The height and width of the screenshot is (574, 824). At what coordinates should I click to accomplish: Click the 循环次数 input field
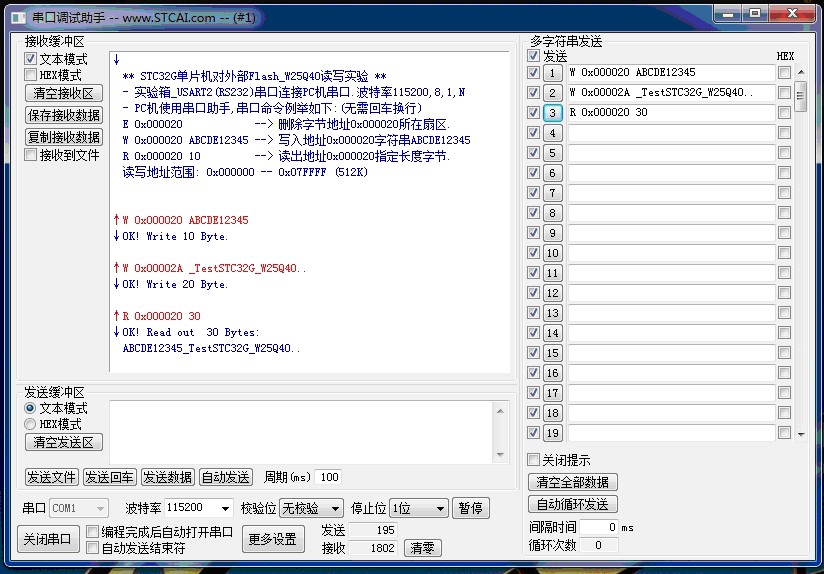coord(599,545)
